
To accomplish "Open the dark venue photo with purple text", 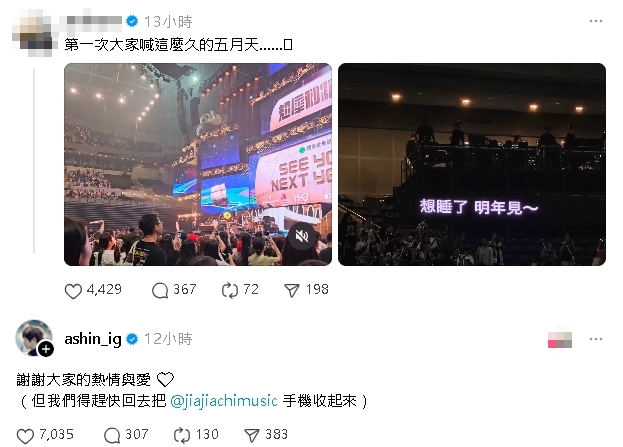I will pyautogui.click(x=472, y=164).
